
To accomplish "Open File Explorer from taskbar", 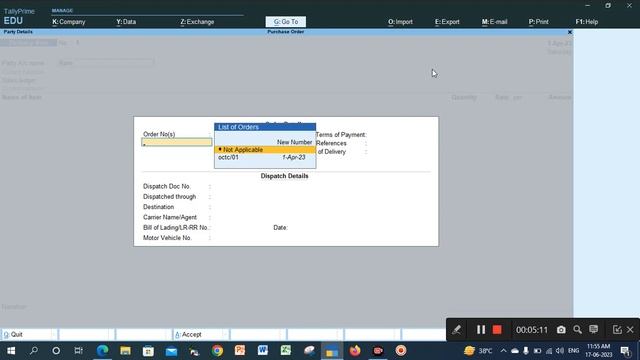I will 125,351.
